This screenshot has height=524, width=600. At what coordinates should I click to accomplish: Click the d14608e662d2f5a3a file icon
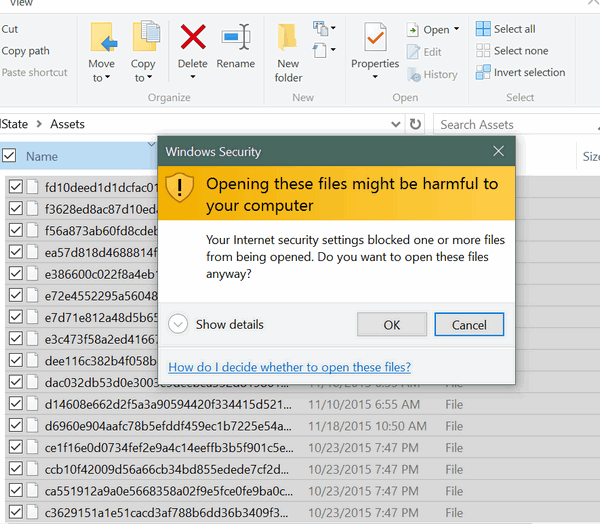coord(33,403)
